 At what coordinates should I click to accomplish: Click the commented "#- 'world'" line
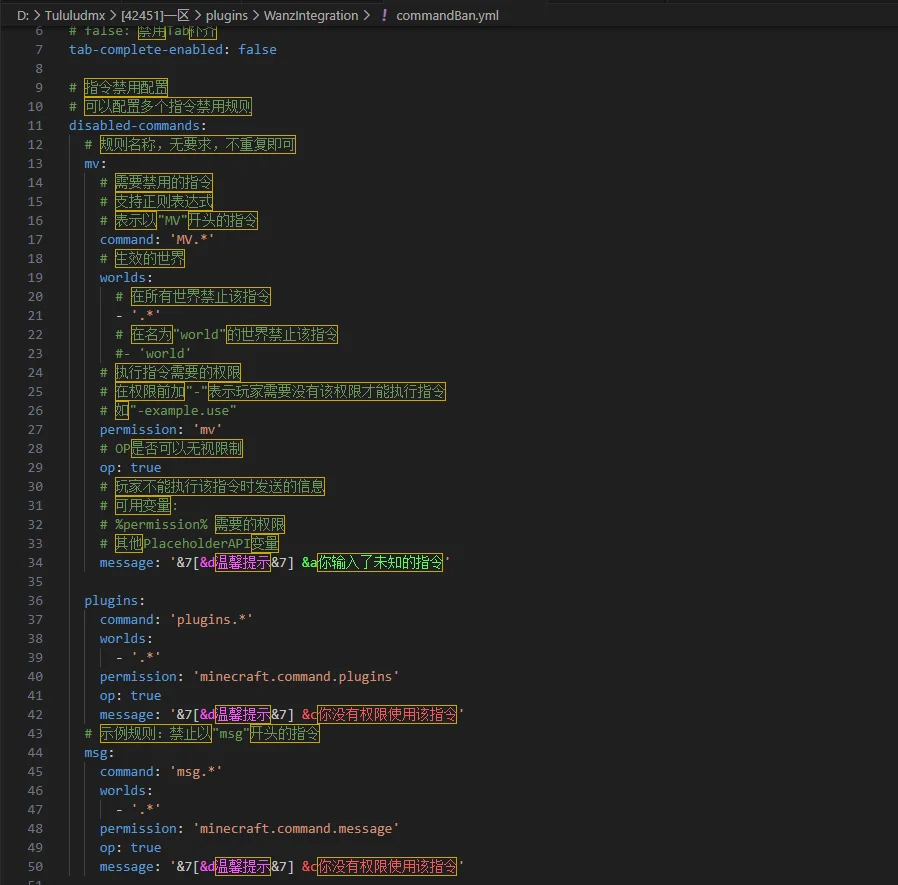[x=153, y=353]
